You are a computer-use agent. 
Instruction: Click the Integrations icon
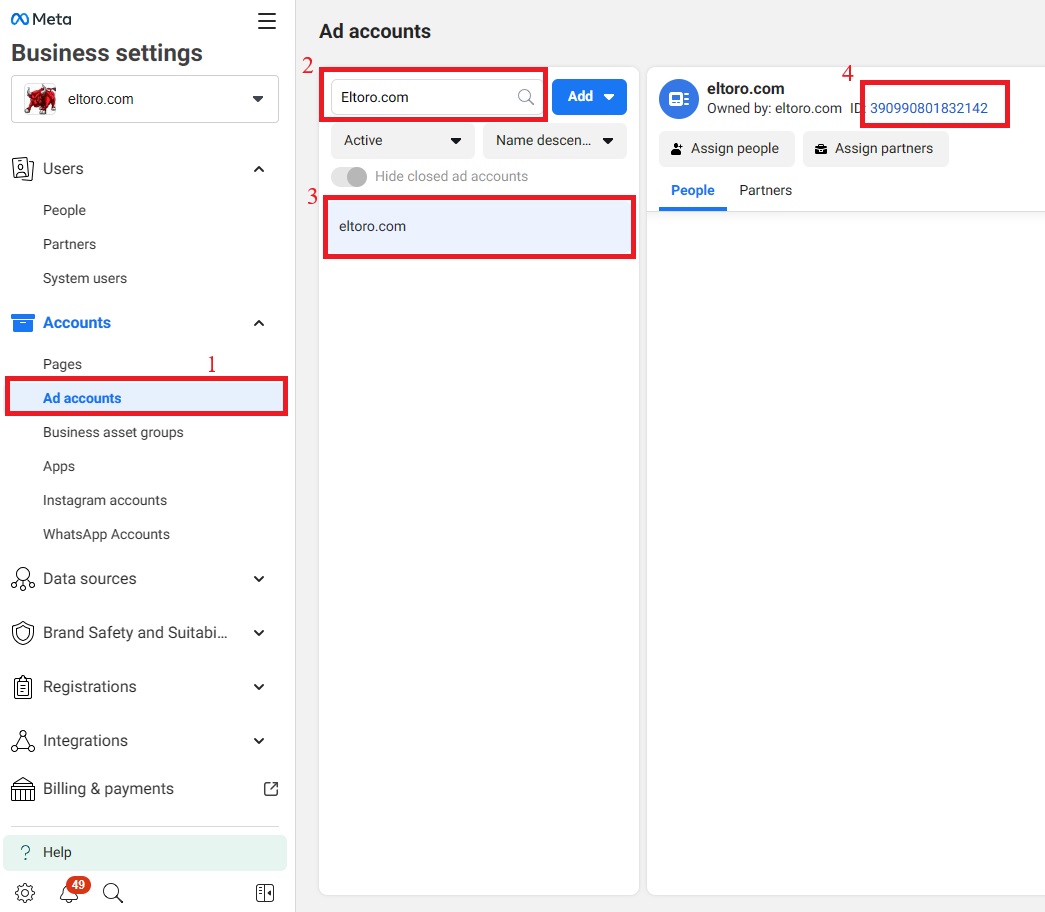(x=23, y=741)
